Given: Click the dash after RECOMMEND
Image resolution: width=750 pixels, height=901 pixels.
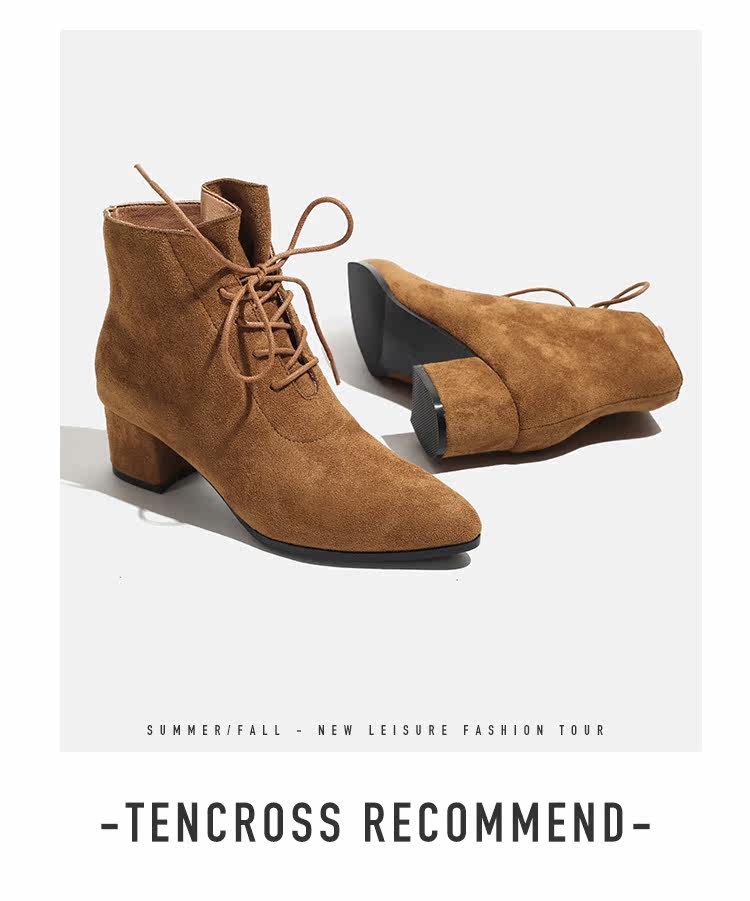Looking at the screenshot, I should point(641,826).
